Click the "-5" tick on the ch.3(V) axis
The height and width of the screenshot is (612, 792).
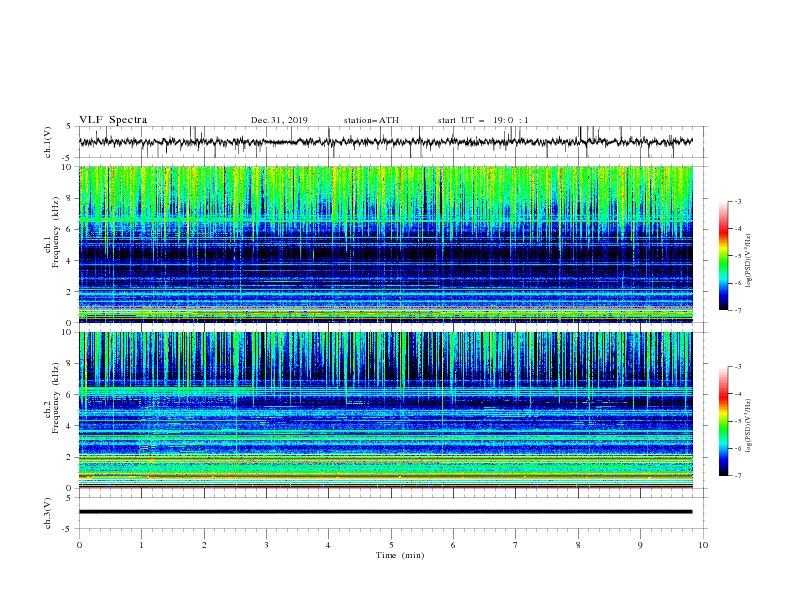67,529
